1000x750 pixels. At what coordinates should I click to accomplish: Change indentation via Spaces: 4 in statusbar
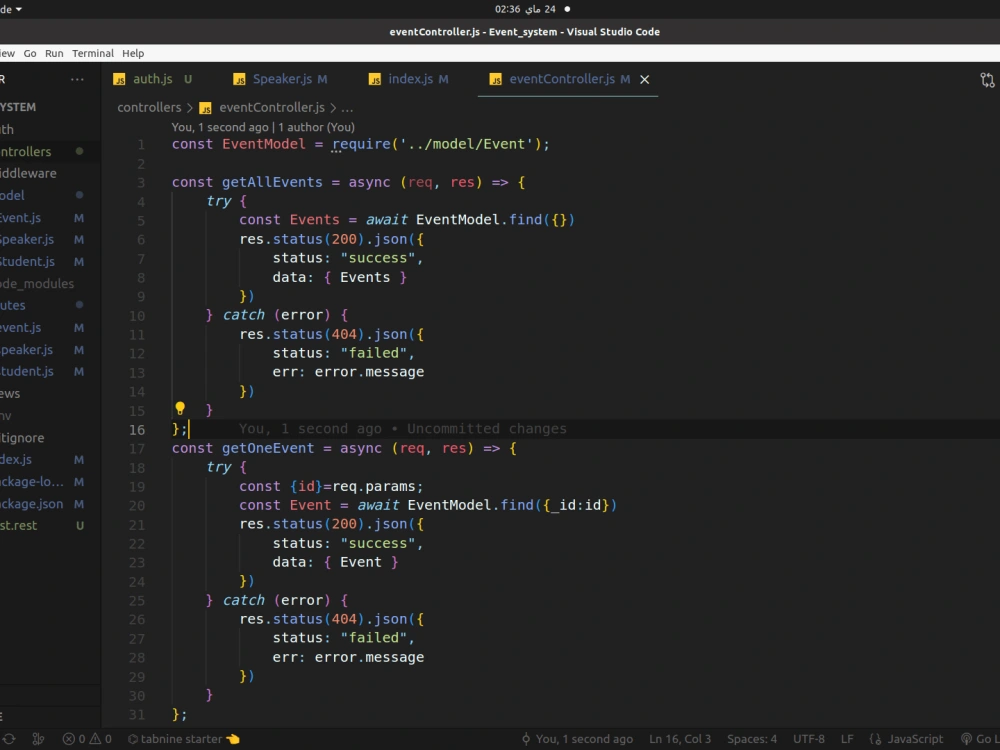[x=751, y=739]
